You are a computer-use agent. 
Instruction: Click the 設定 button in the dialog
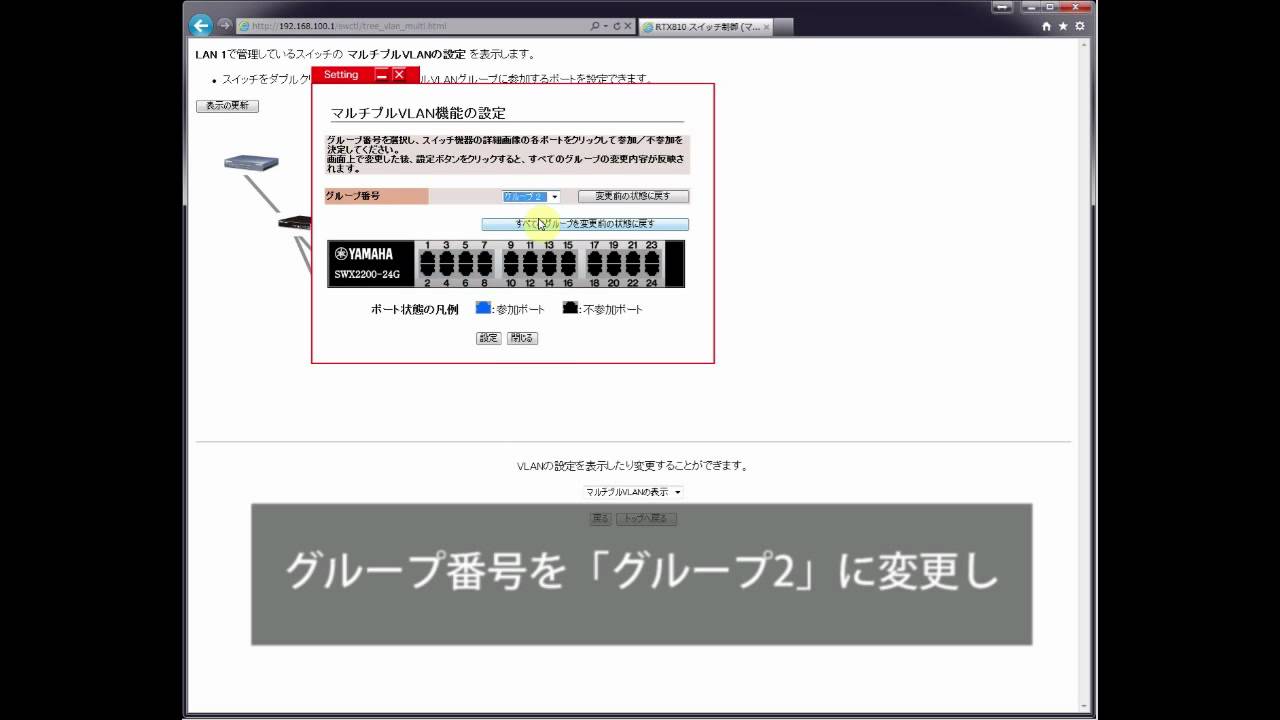[x=488, y=338]
